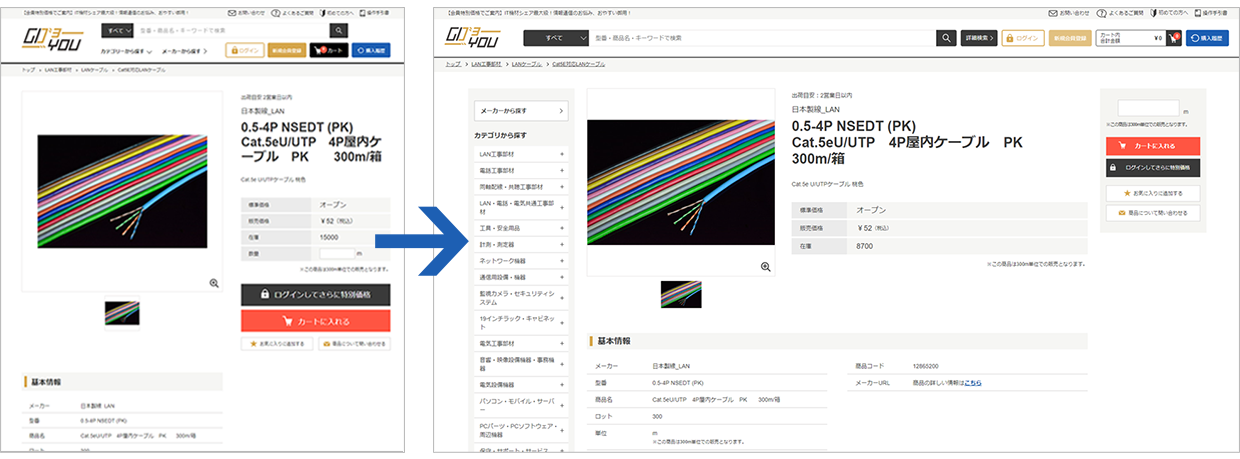Click 詳細検索 button in the right page
This screenshot has height=459, width=1240.
tap(979, 38)
